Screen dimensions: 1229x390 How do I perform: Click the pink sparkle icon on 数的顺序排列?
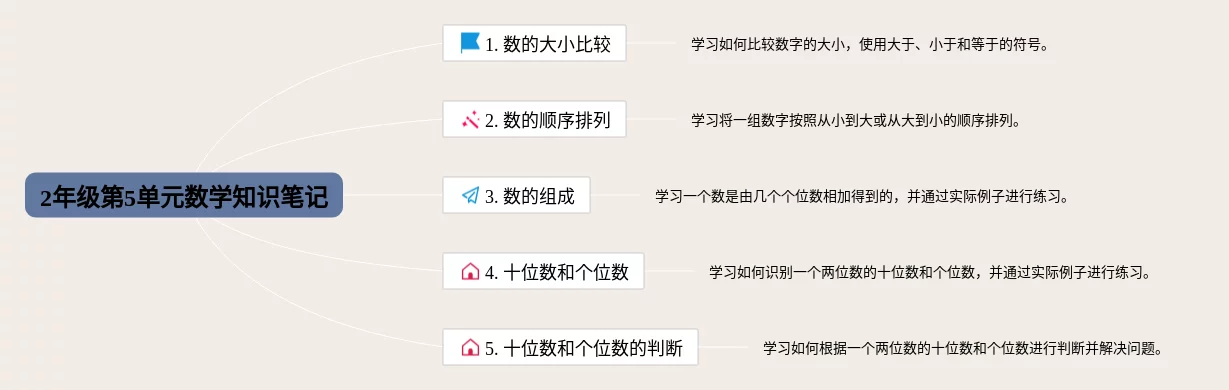click(470, 120)
